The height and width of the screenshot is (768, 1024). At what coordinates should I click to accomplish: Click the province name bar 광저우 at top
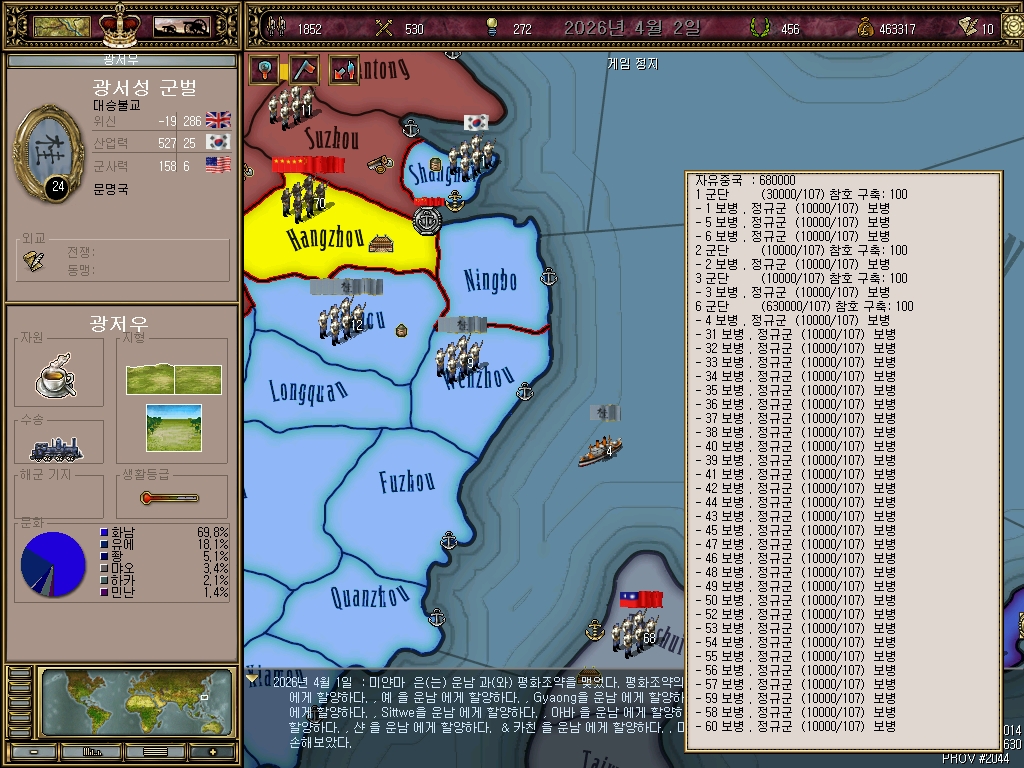121,61
